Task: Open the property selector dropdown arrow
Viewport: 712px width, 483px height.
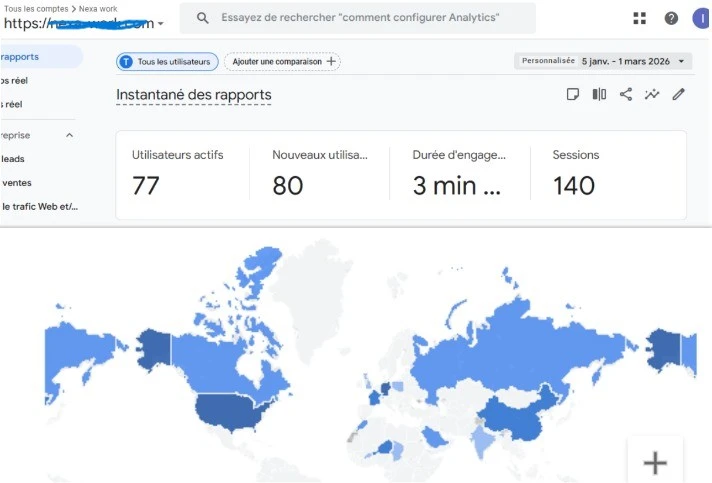Action: coord(160,24)
